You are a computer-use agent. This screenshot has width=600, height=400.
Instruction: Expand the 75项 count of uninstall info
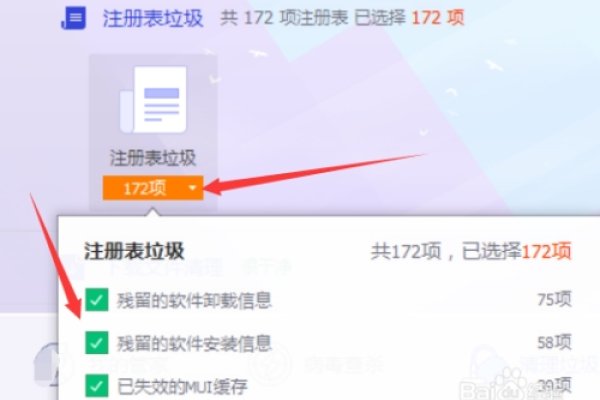554,299
